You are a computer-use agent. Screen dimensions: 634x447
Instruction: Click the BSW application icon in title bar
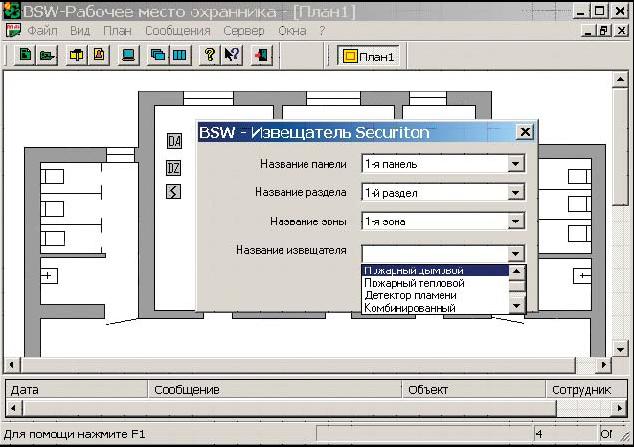(x=11, y=11)
